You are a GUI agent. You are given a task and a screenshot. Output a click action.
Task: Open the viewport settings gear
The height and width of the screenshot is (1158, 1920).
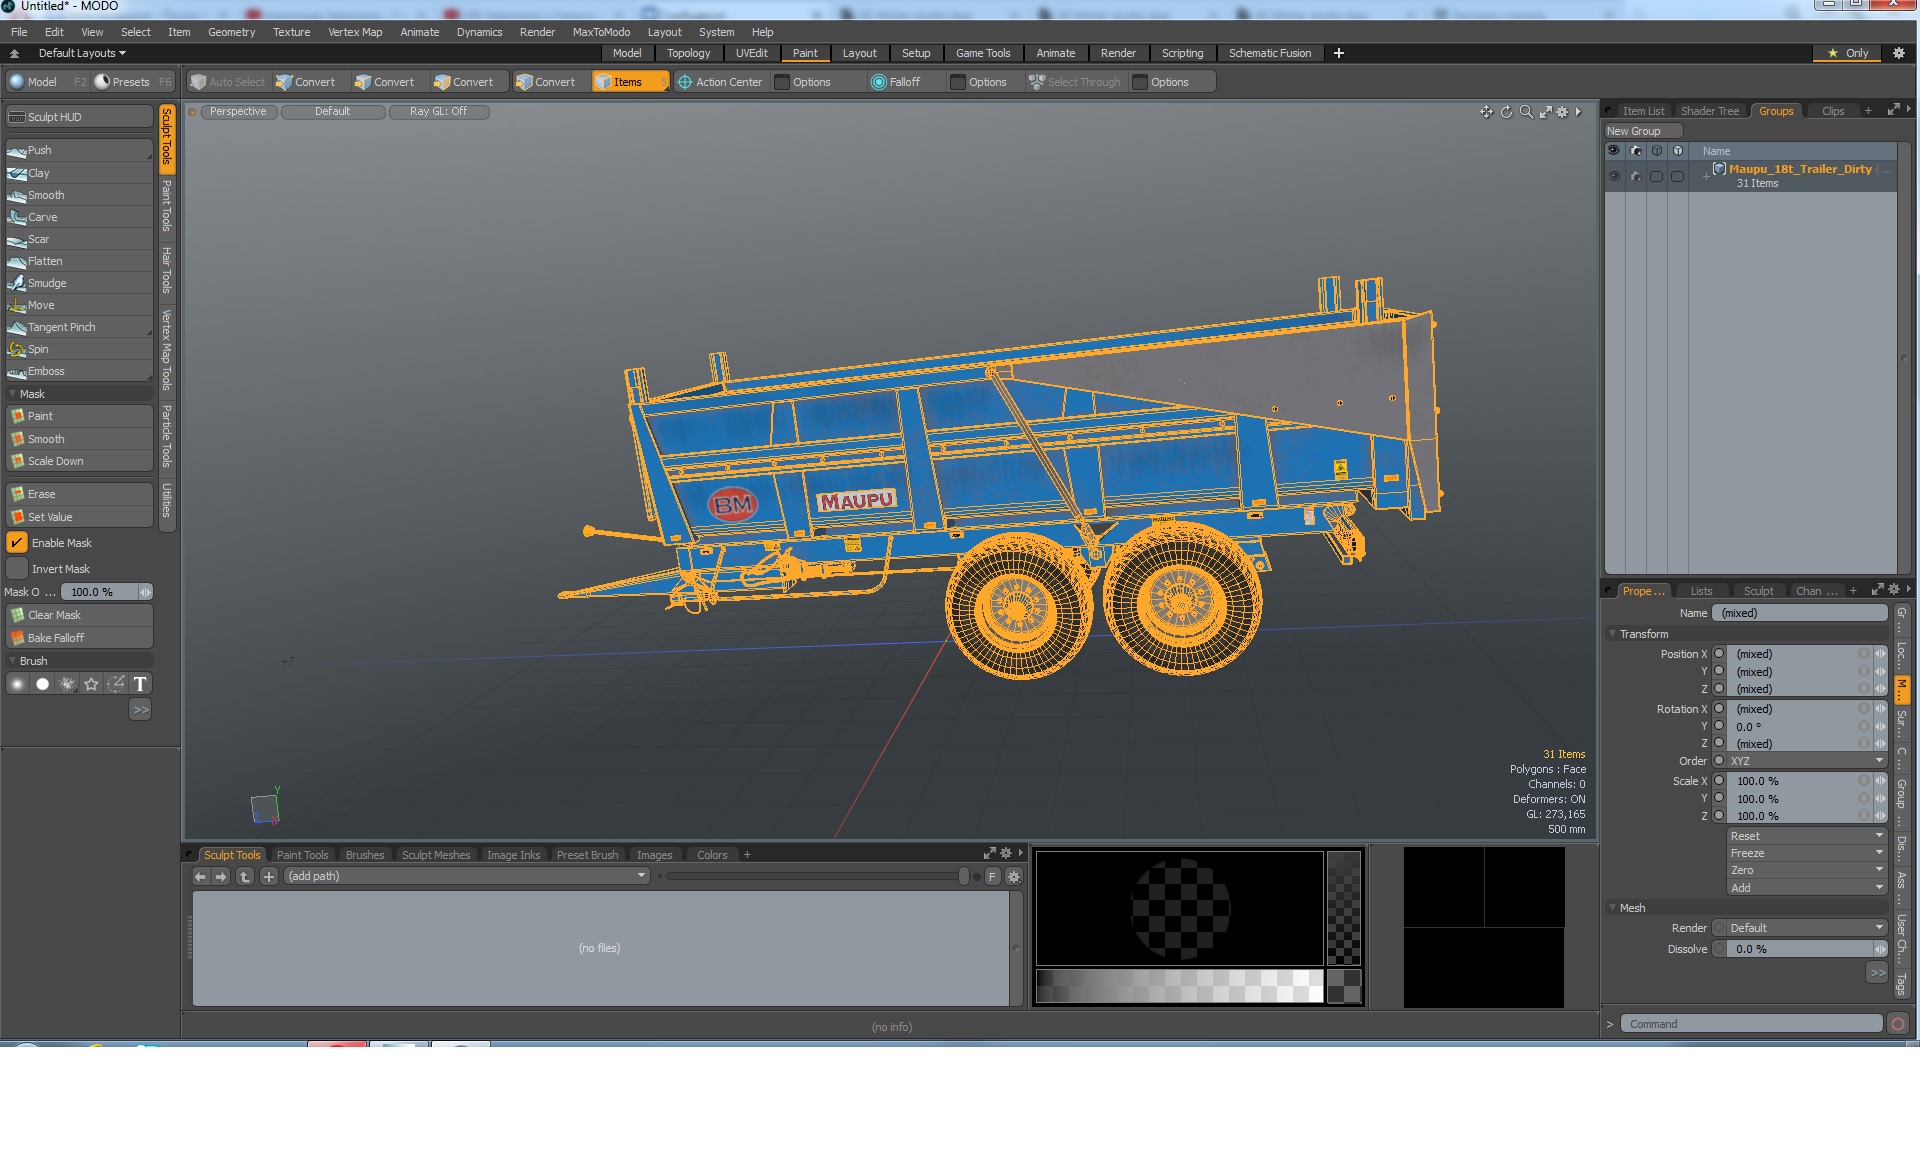coord(1562,112)
